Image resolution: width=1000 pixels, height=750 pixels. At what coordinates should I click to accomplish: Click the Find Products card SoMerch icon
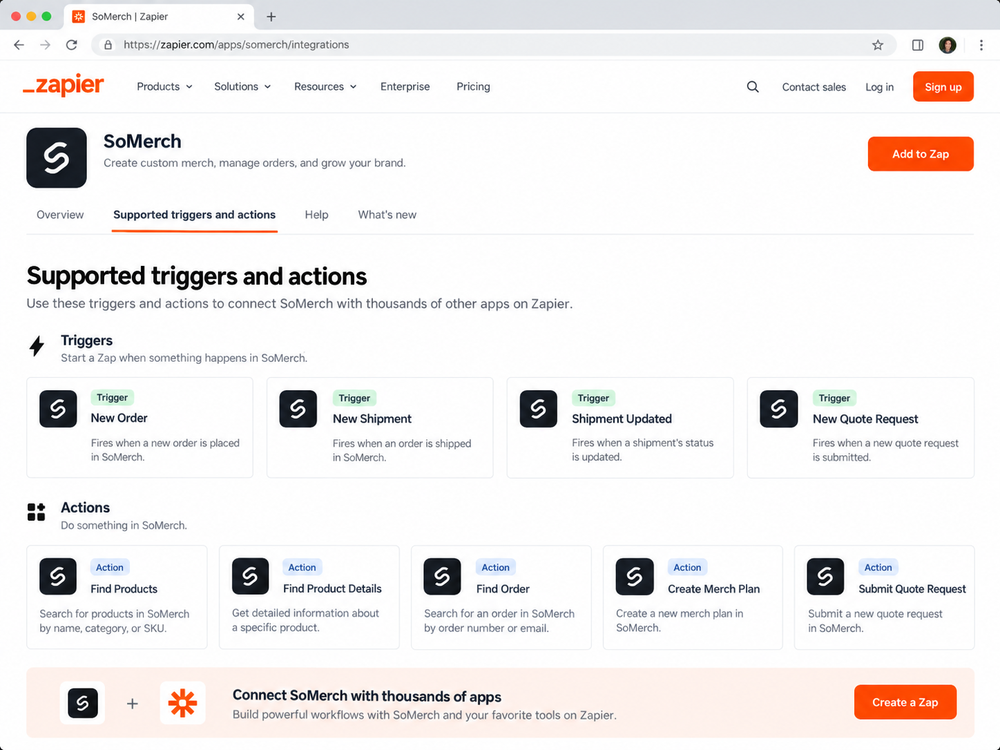click(58, 577)
